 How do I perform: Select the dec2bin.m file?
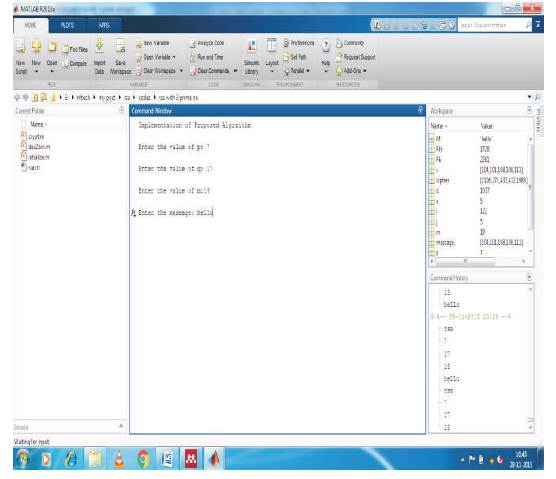[x=35, y=147]
